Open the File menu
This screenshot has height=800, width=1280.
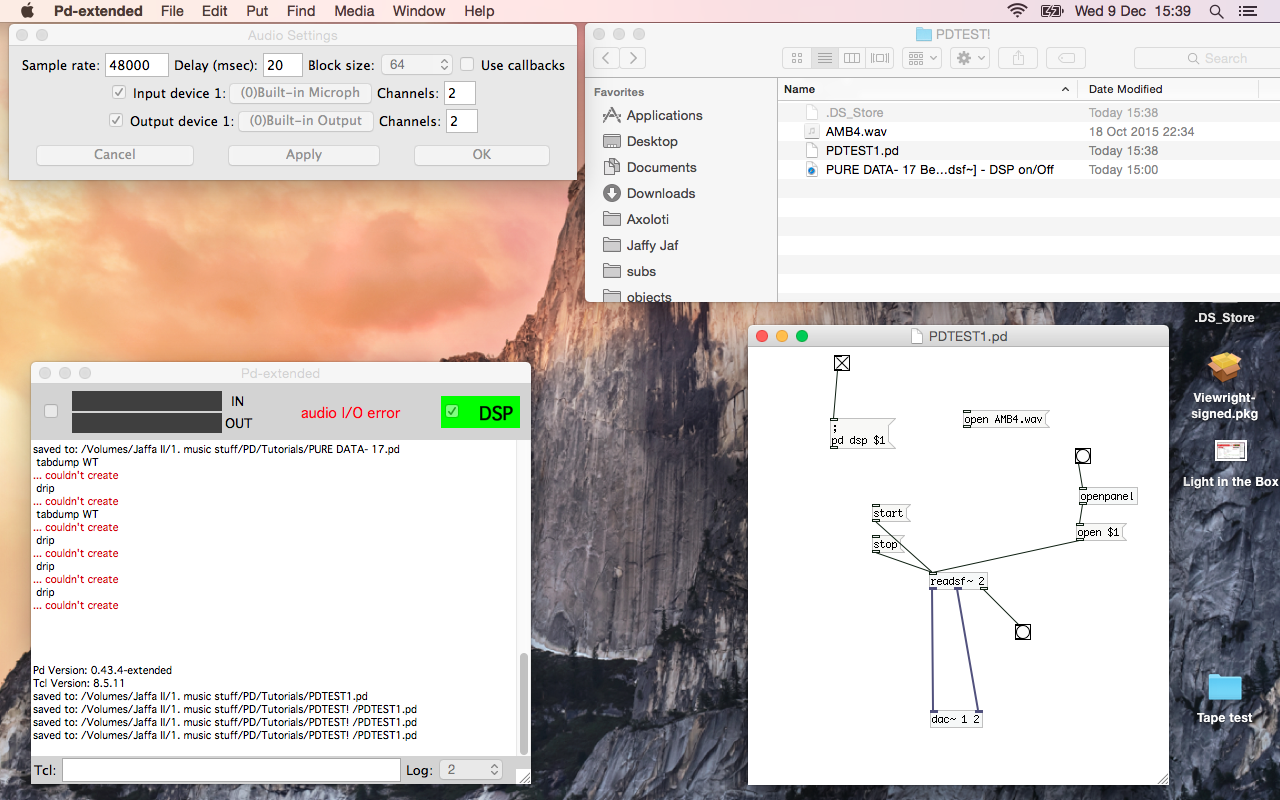coord(172,11)
